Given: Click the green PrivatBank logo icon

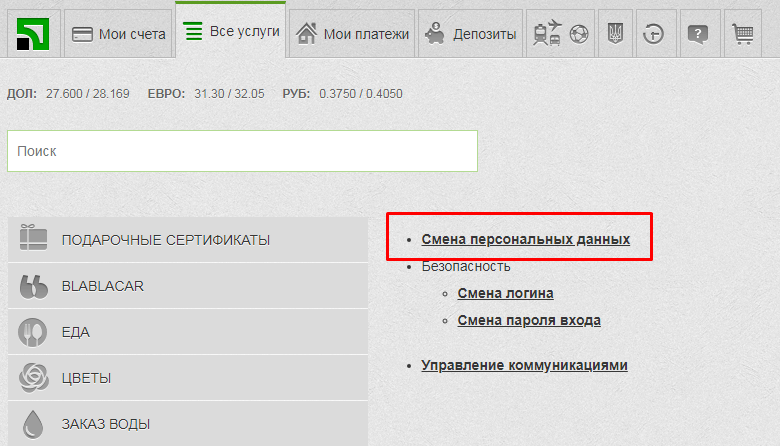Looking at the screenshot, I should click(x=34, y=34).
